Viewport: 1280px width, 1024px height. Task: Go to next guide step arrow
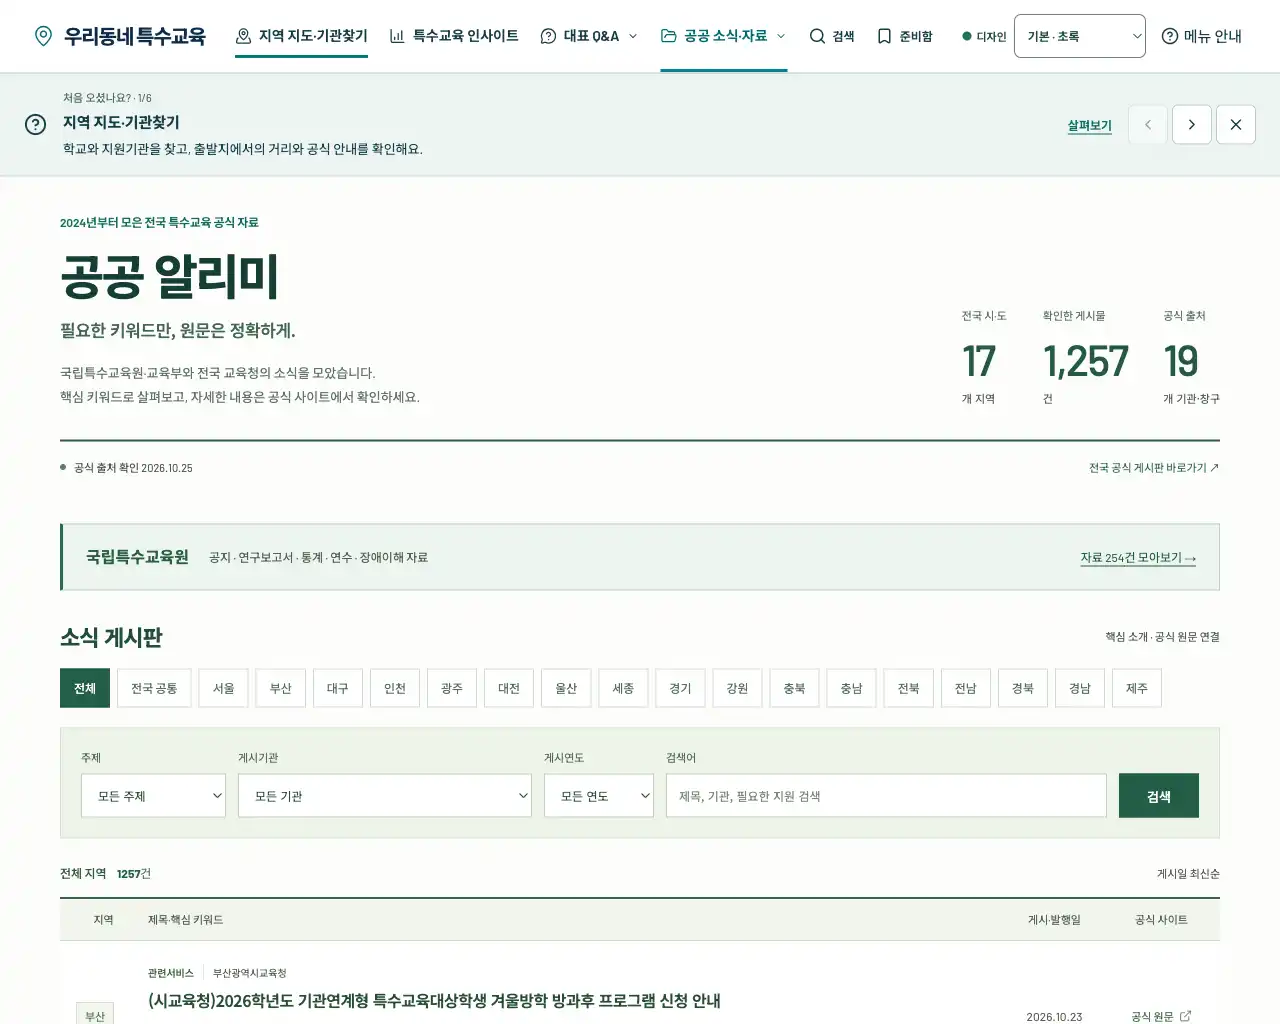[x=1191, y=125]
